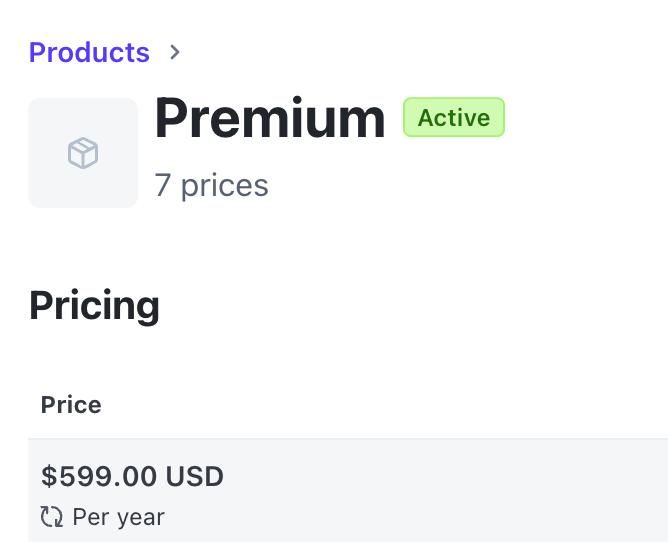668x542 pixels.
Task: Click the breadcrumb chevron after Products
Action: tap(175, 52)
